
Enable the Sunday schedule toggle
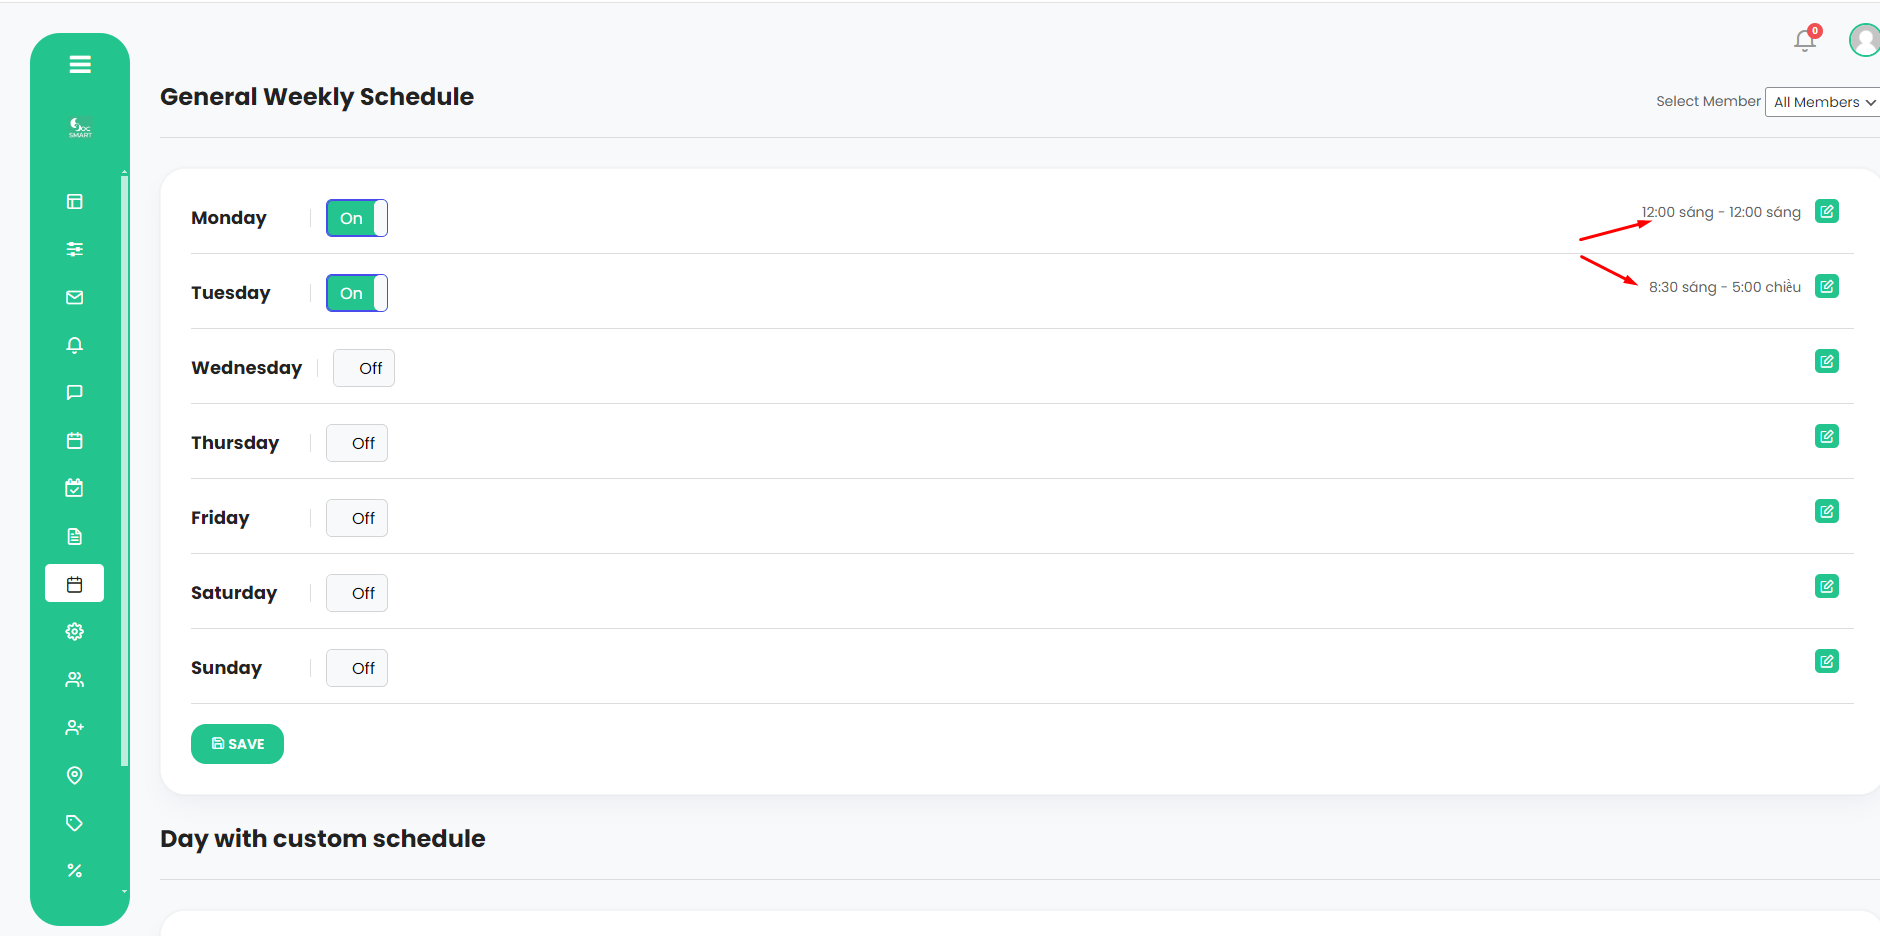point(357,668)
